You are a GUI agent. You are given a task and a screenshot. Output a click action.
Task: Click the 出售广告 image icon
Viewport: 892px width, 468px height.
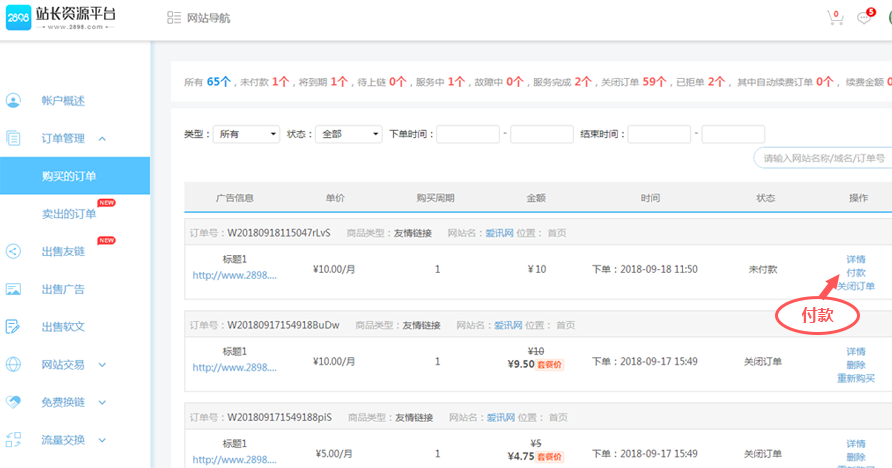[14, 290]
